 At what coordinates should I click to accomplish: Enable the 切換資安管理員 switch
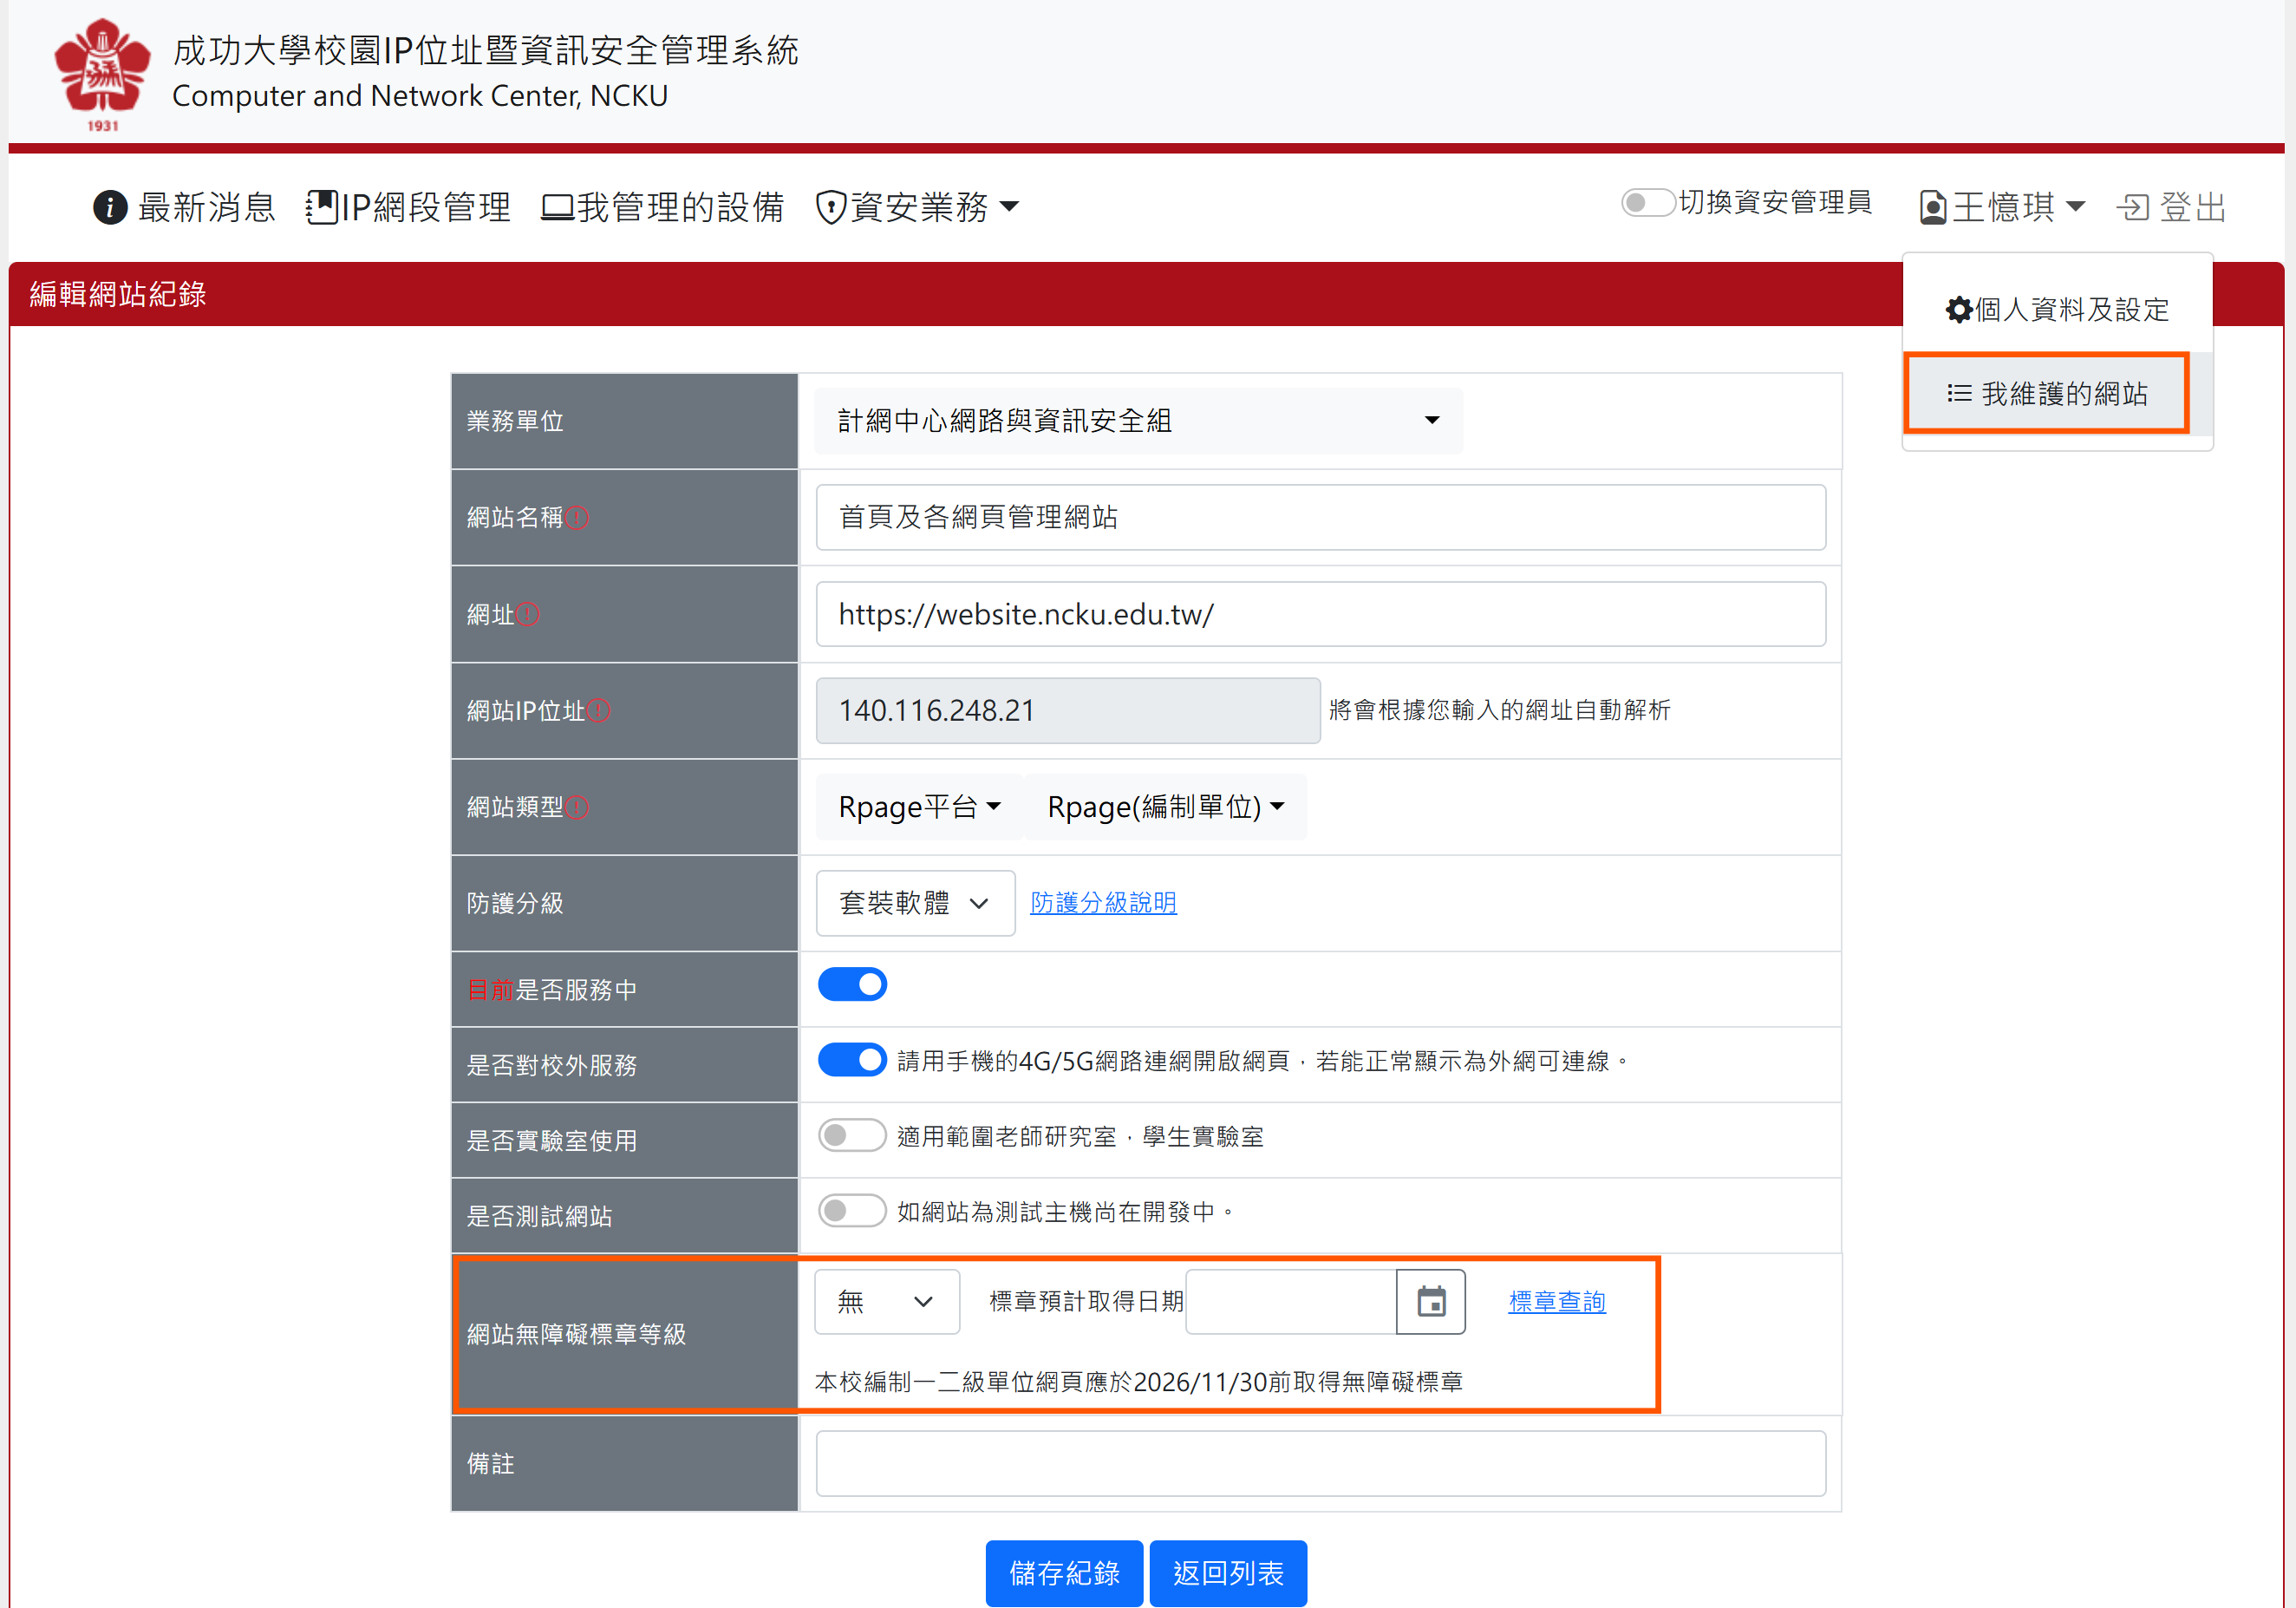pyautogui.click(x=1647, y=202)
